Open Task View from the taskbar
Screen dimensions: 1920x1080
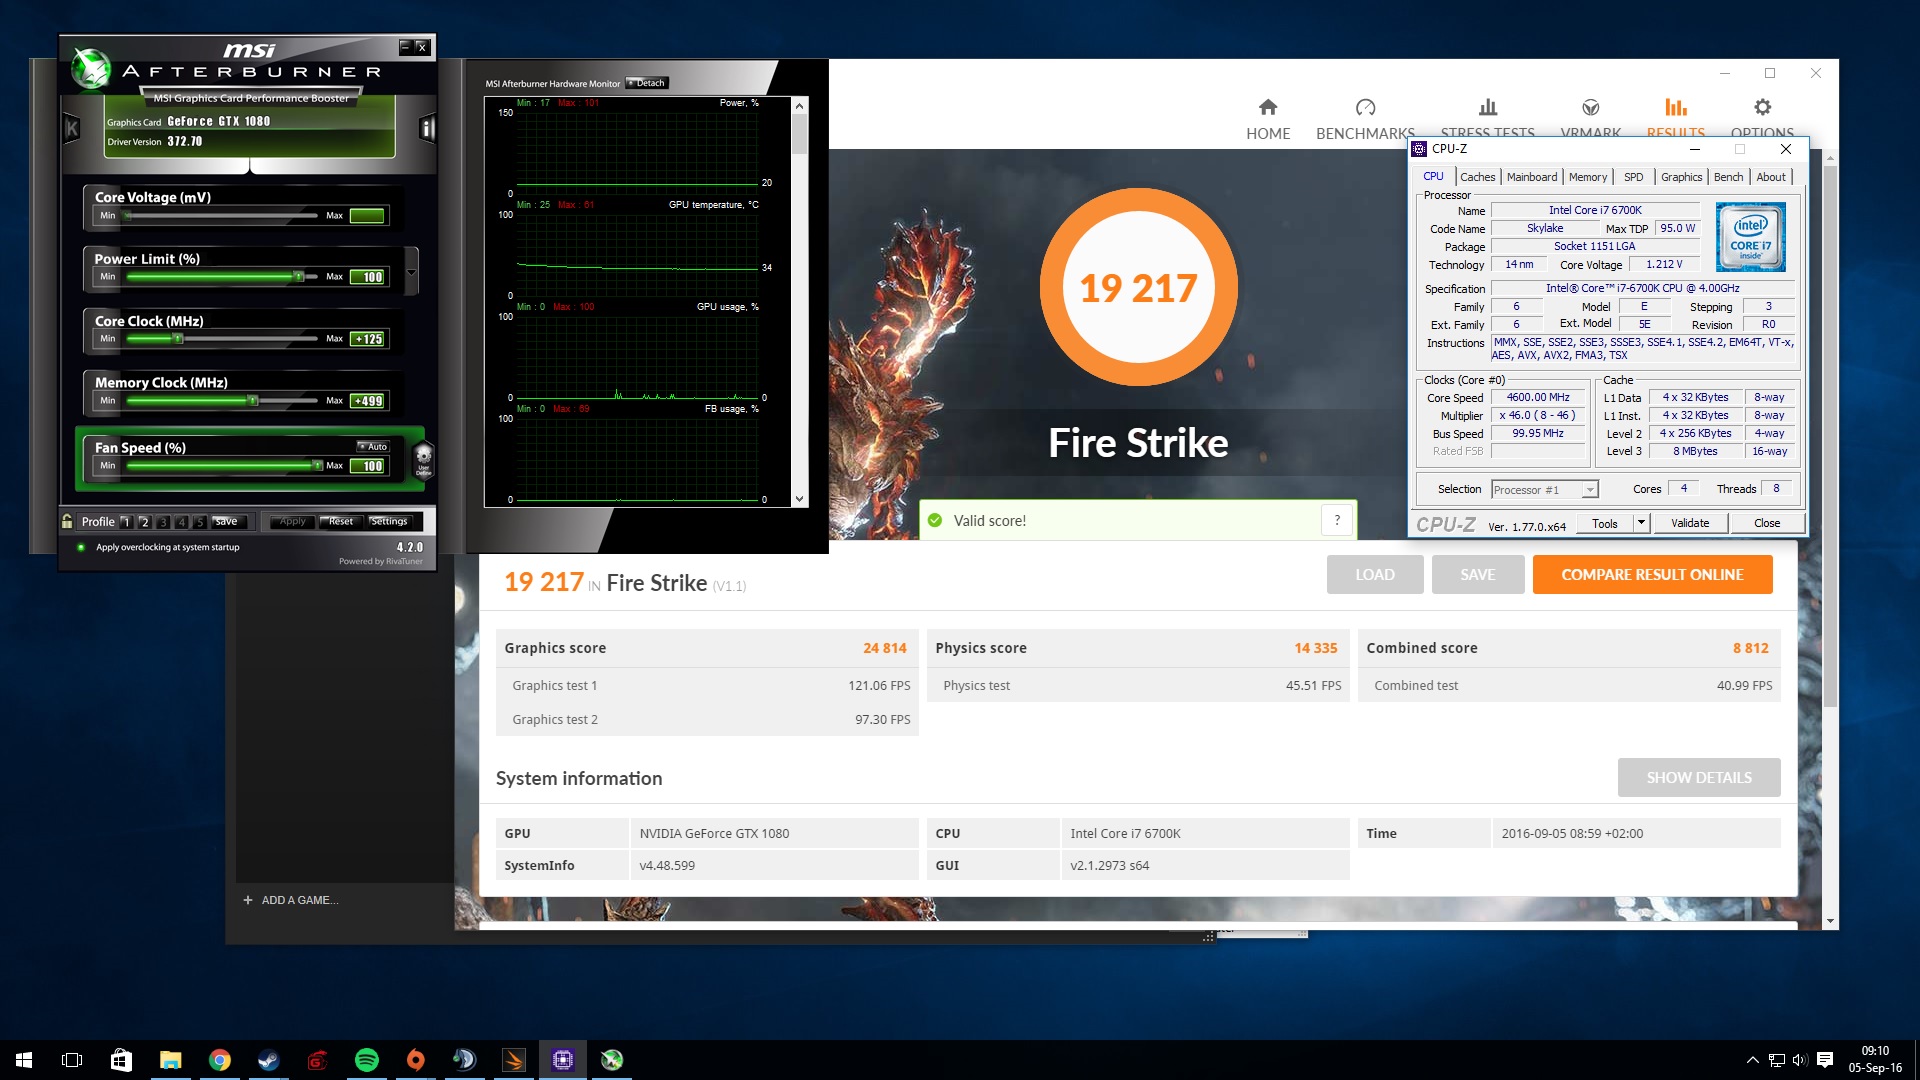[72, 1060]
